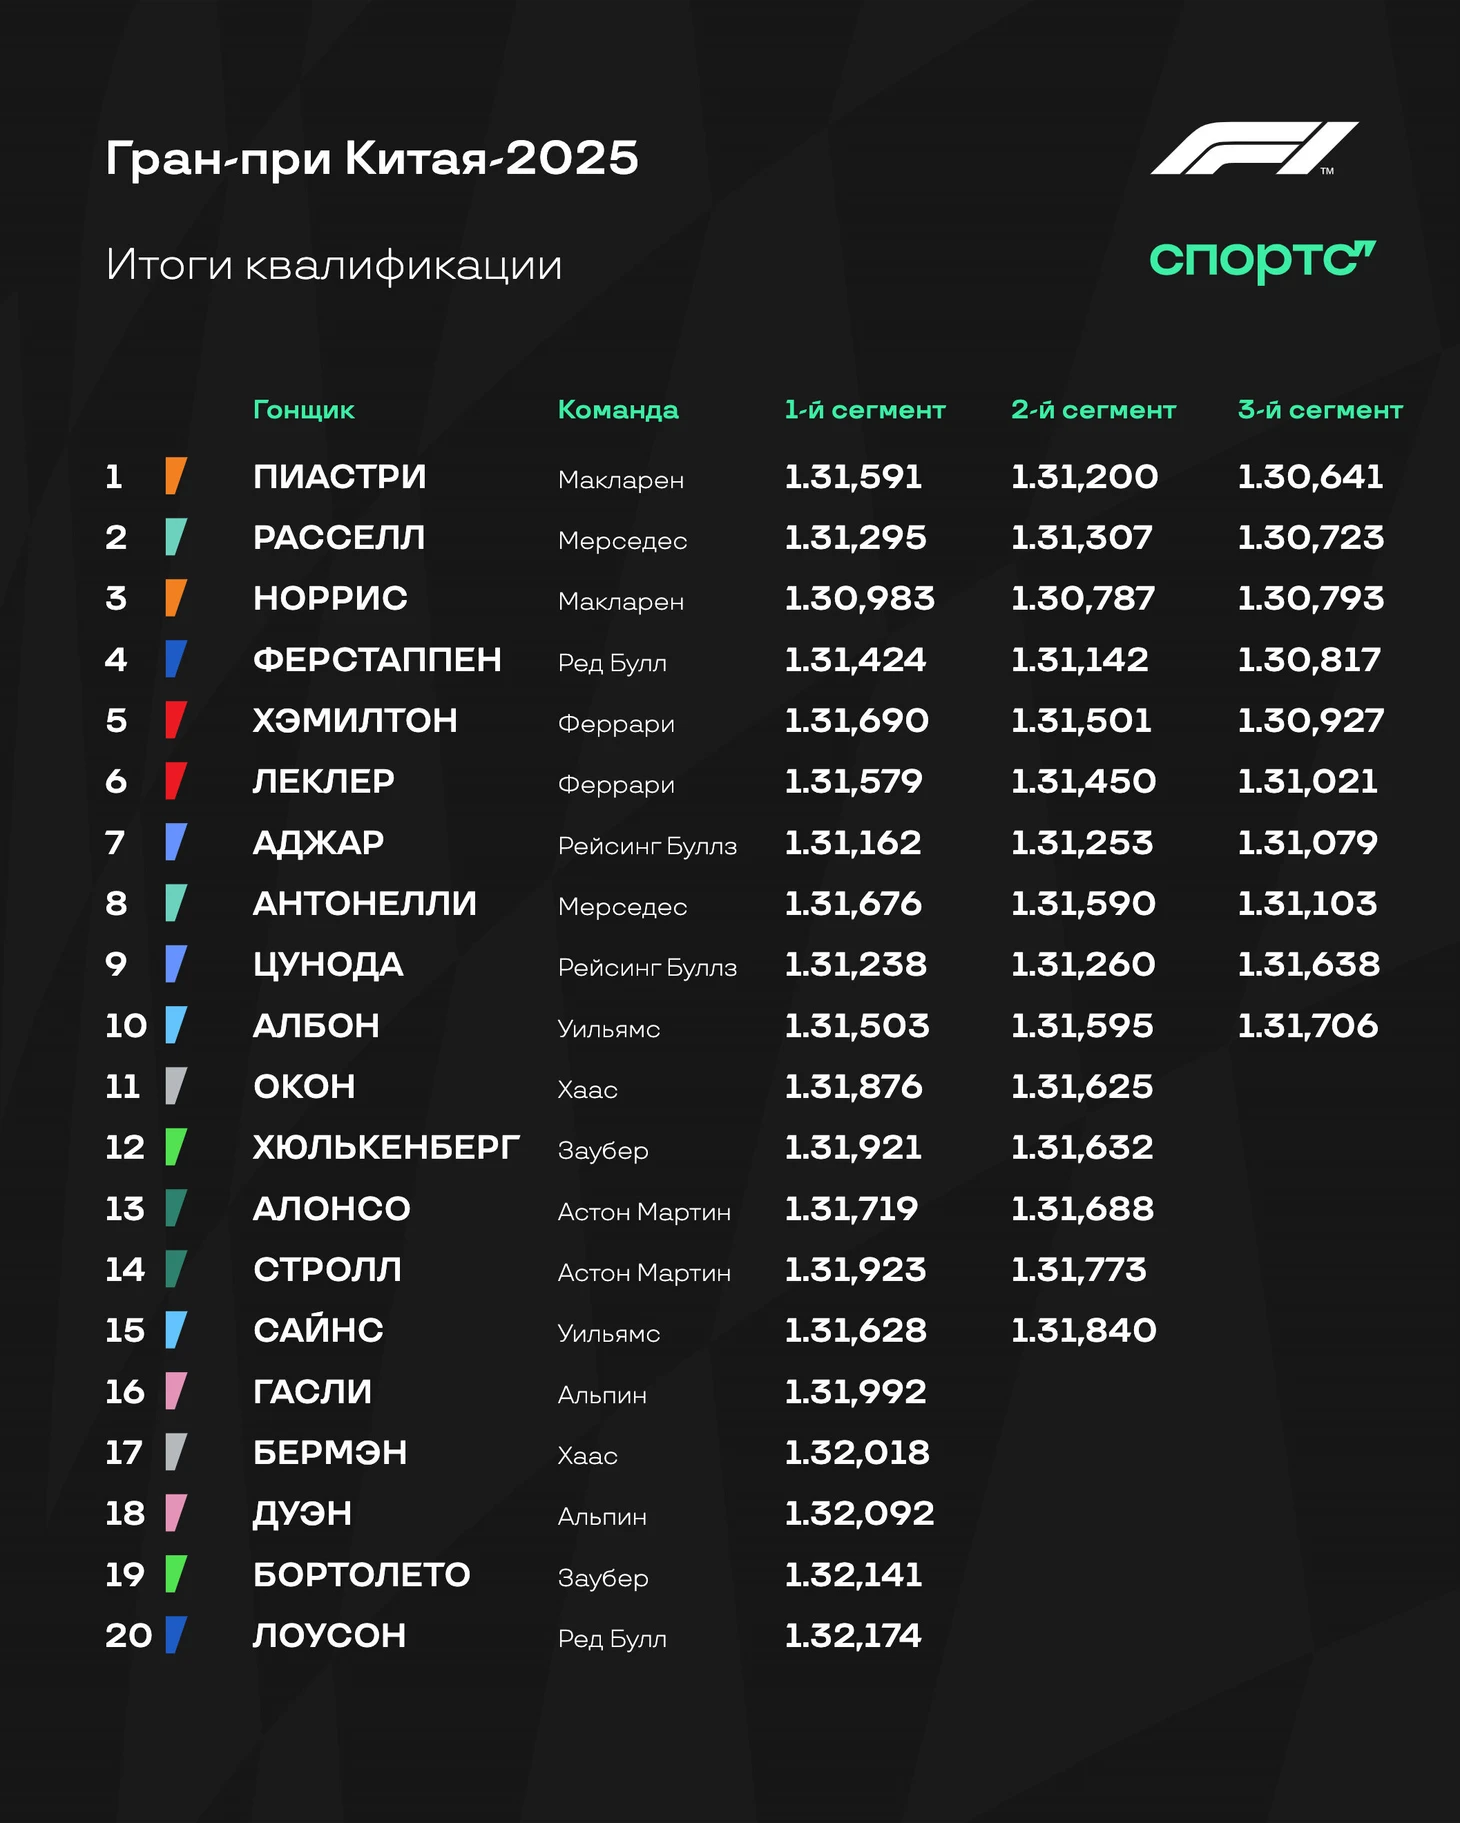
Task: Click the Гран-при Китая-2025 title
Action: 372,158
